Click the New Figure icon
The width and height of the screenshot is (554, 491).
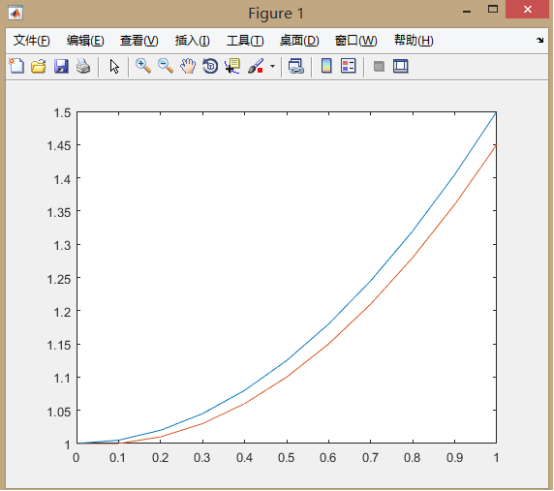(17, 66)
